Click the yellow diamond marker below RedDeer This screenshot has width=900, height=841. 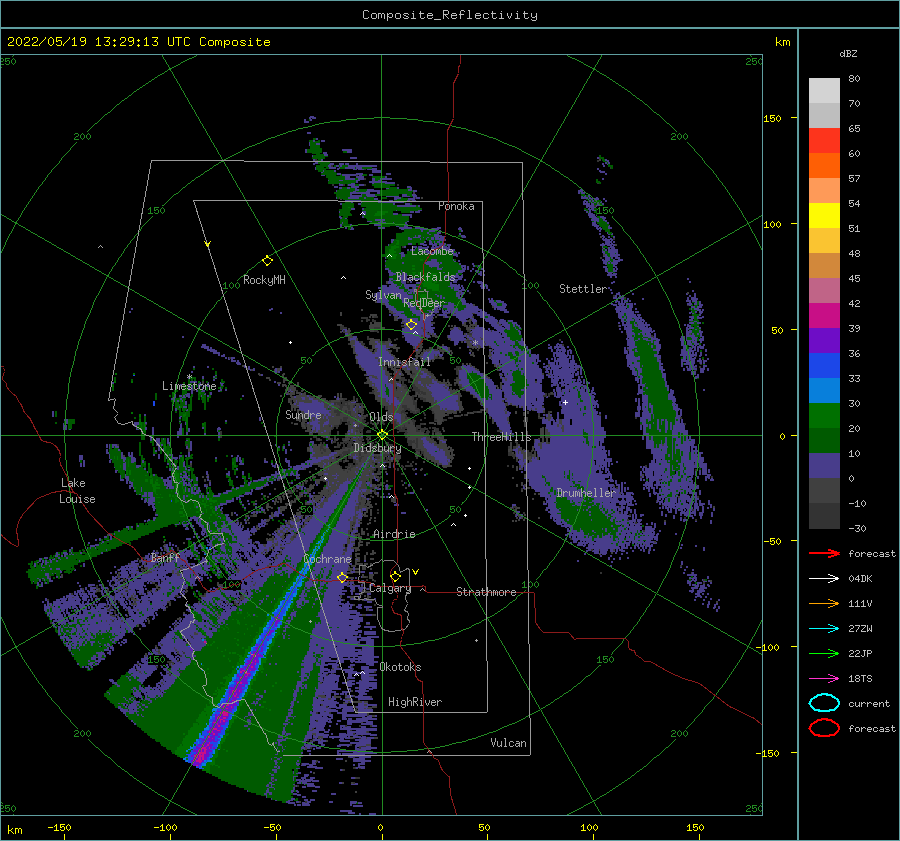pos(411,325)
